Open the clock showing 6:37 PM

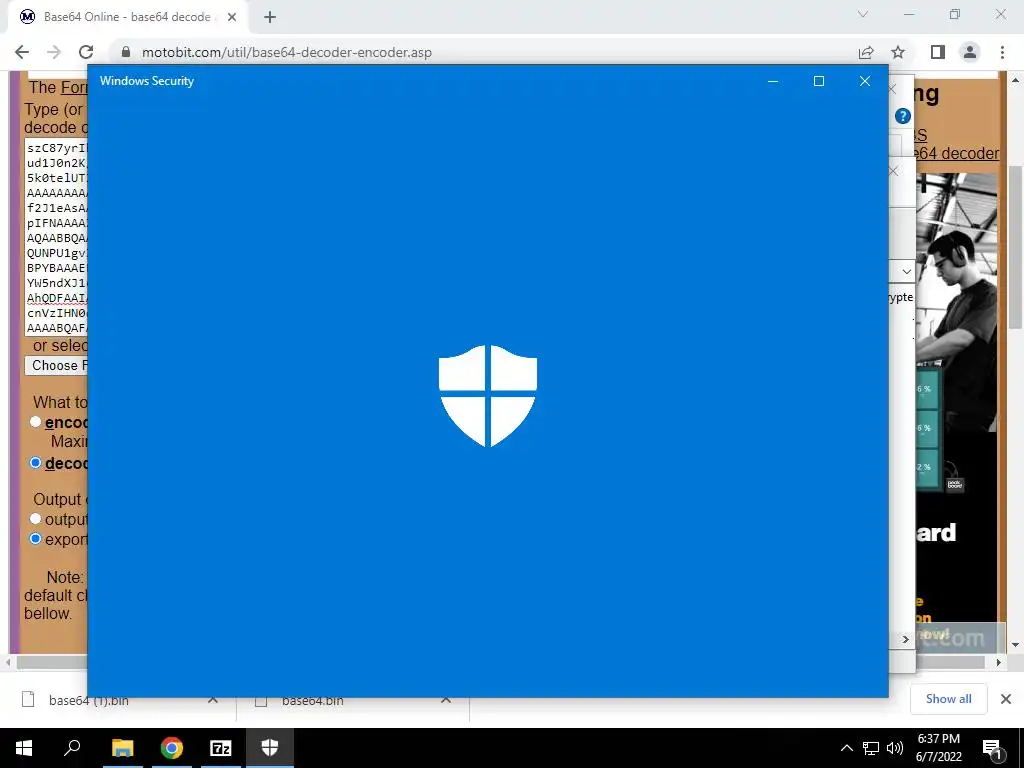click(938, 748)
